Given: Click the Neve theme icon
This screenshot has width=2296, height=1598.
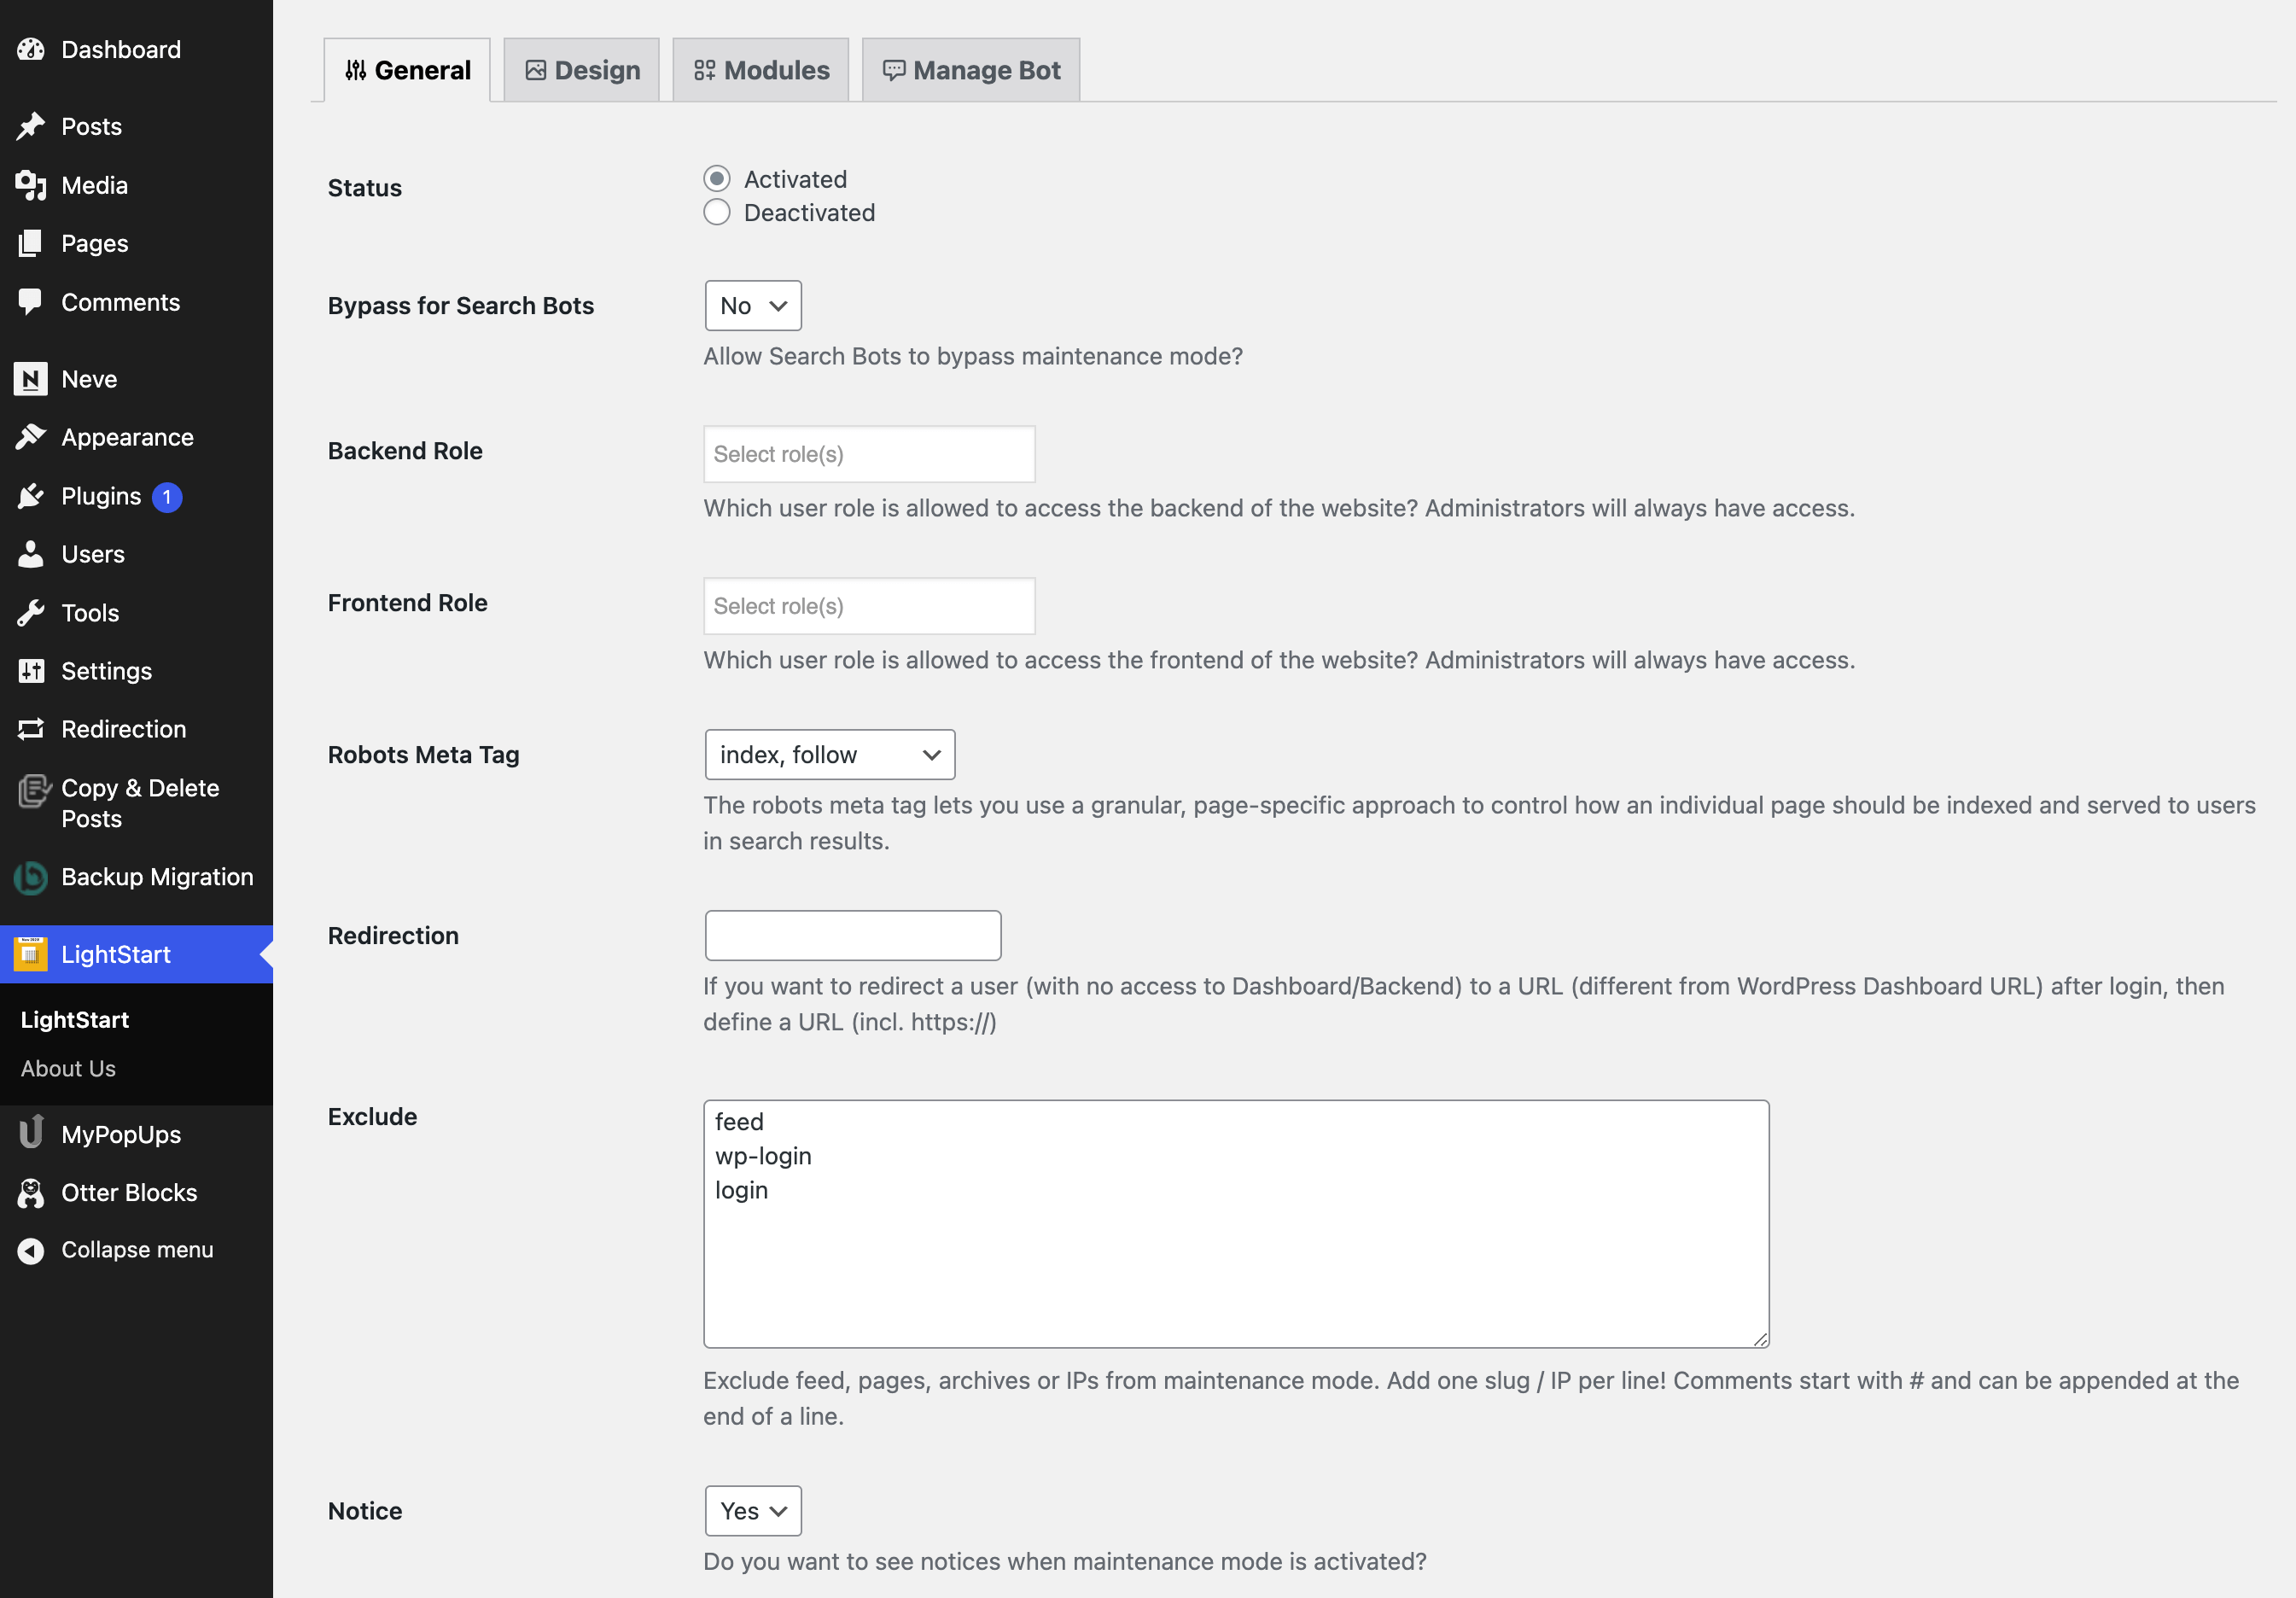Looking at the screenshot, I should click(x=31, y=379).
